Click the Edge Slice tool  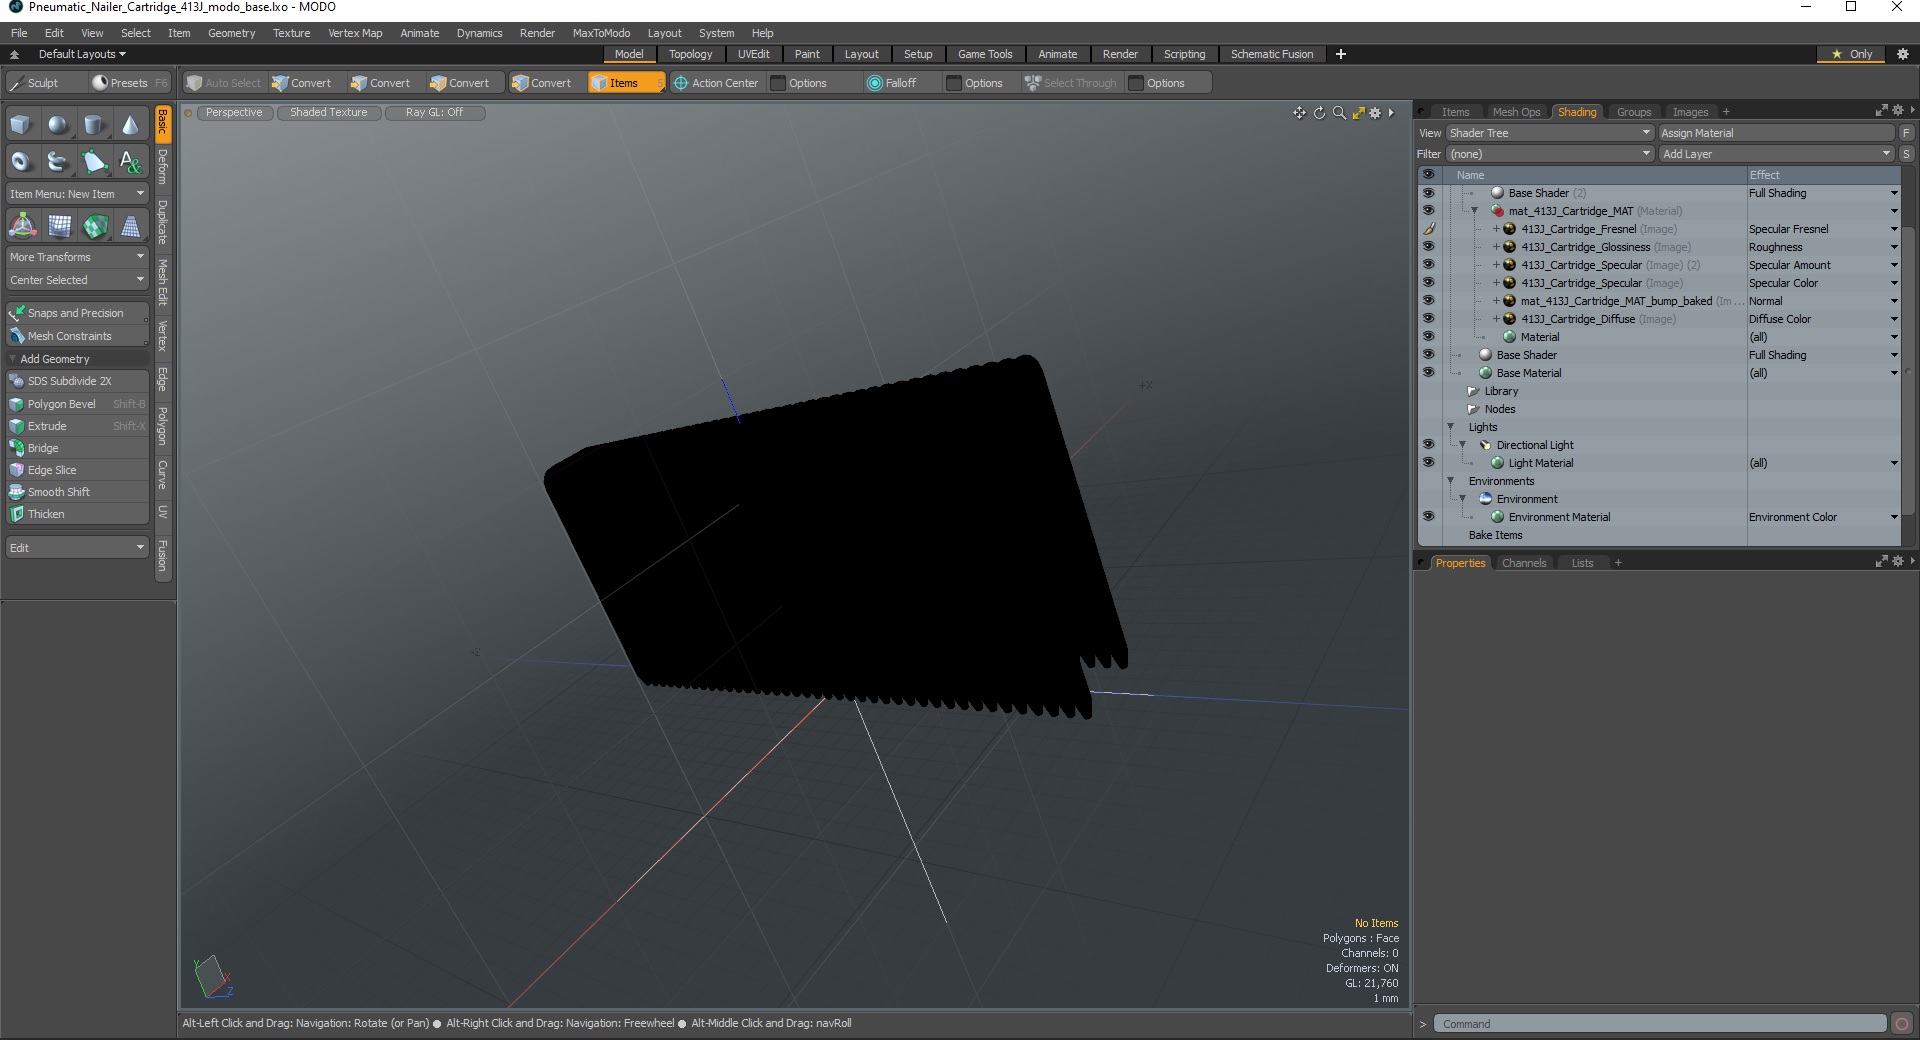coord(77,470)
